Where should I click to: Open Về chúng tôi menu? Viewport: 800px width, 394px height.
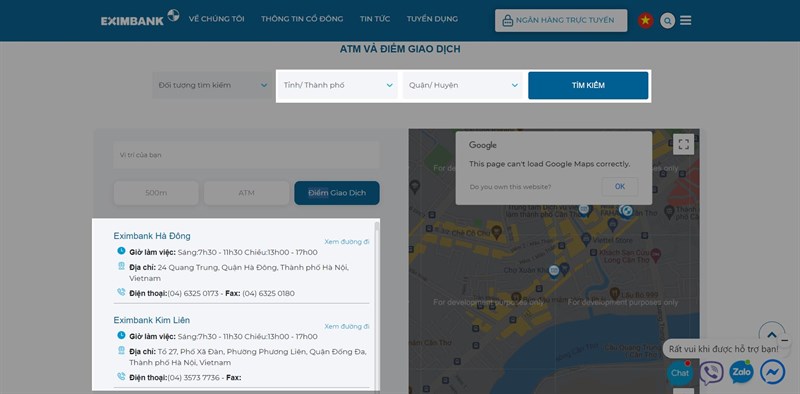[216, 19]
